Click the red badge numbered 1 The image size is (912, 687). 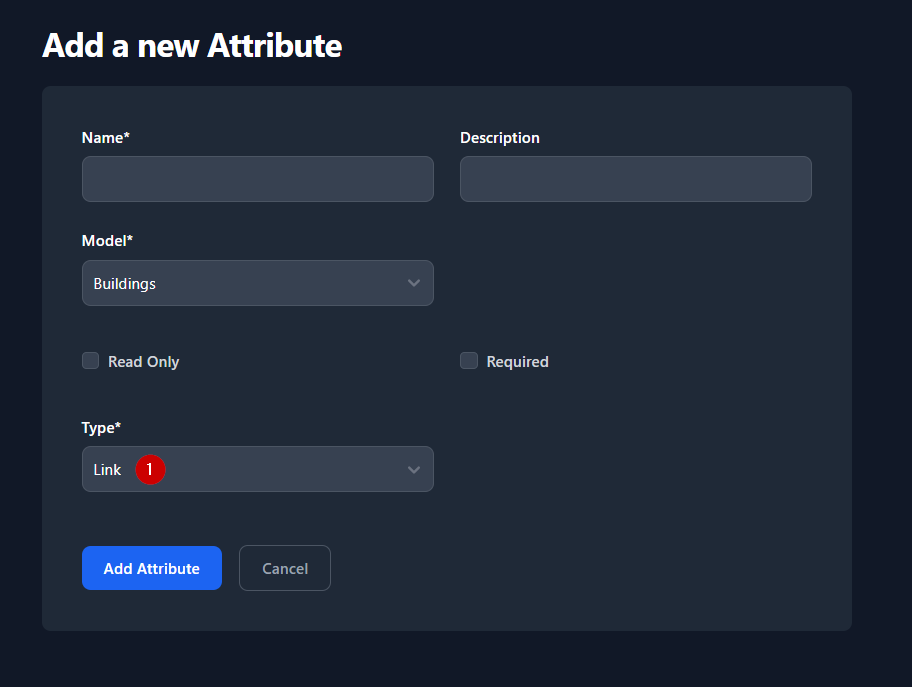150,469
